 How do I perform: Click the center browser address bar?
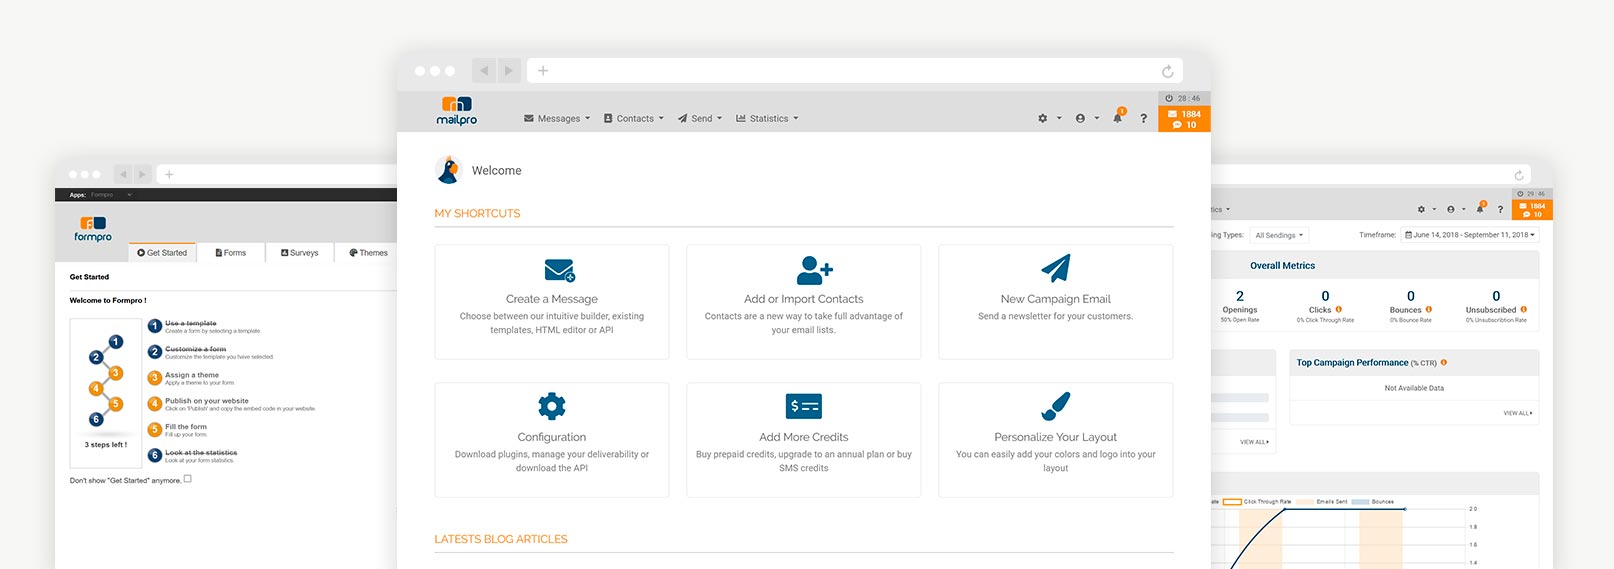click(854, 70)
